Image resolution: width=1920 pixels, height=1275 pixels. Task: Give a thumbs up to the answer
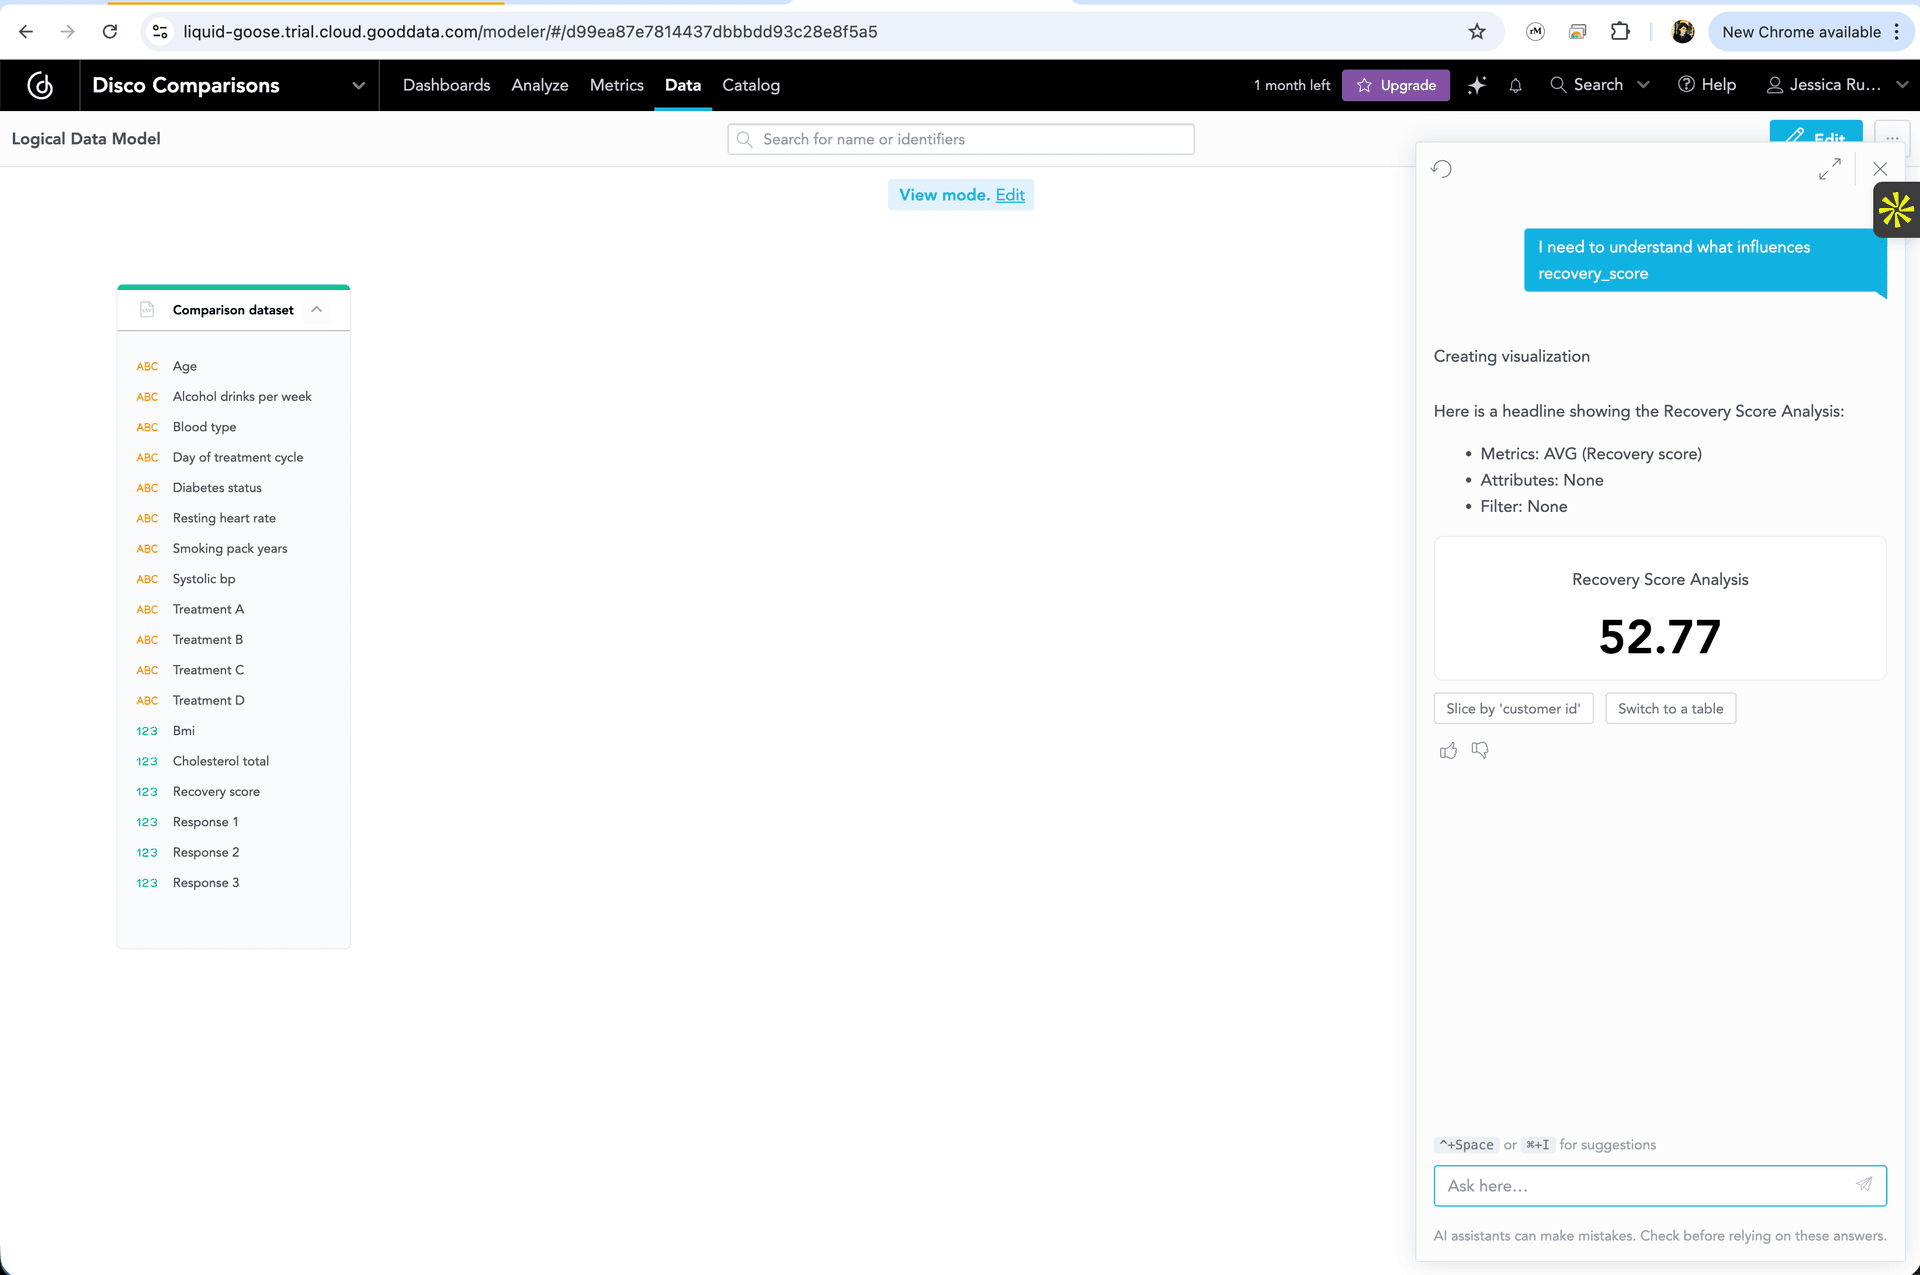click(1448, 750)
